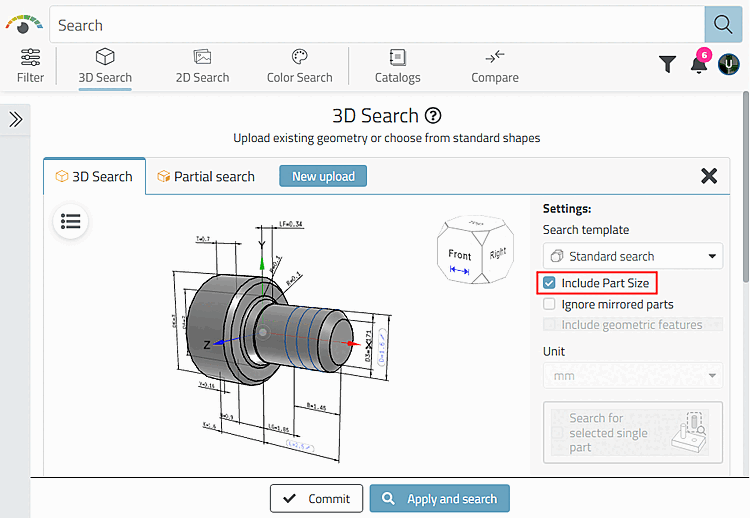Expand the left sidebar chevrons
The image size is (750, 518).
15,119
